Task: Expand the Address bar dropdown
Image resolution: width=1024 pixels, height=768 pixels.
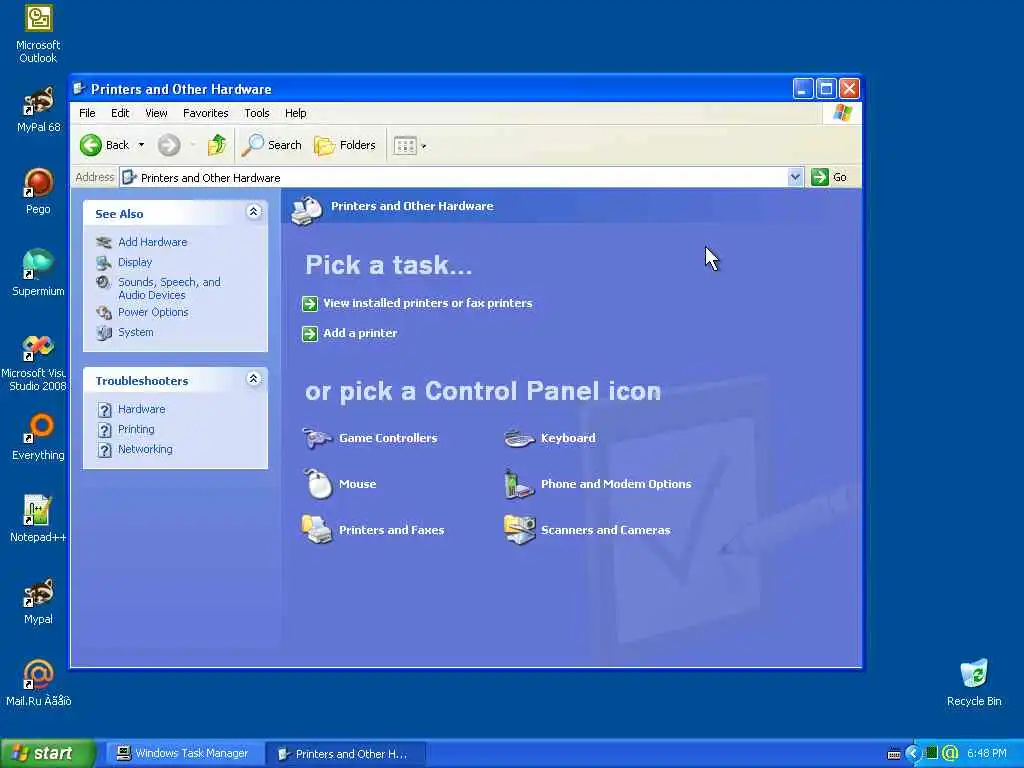Action: [795, 177]
